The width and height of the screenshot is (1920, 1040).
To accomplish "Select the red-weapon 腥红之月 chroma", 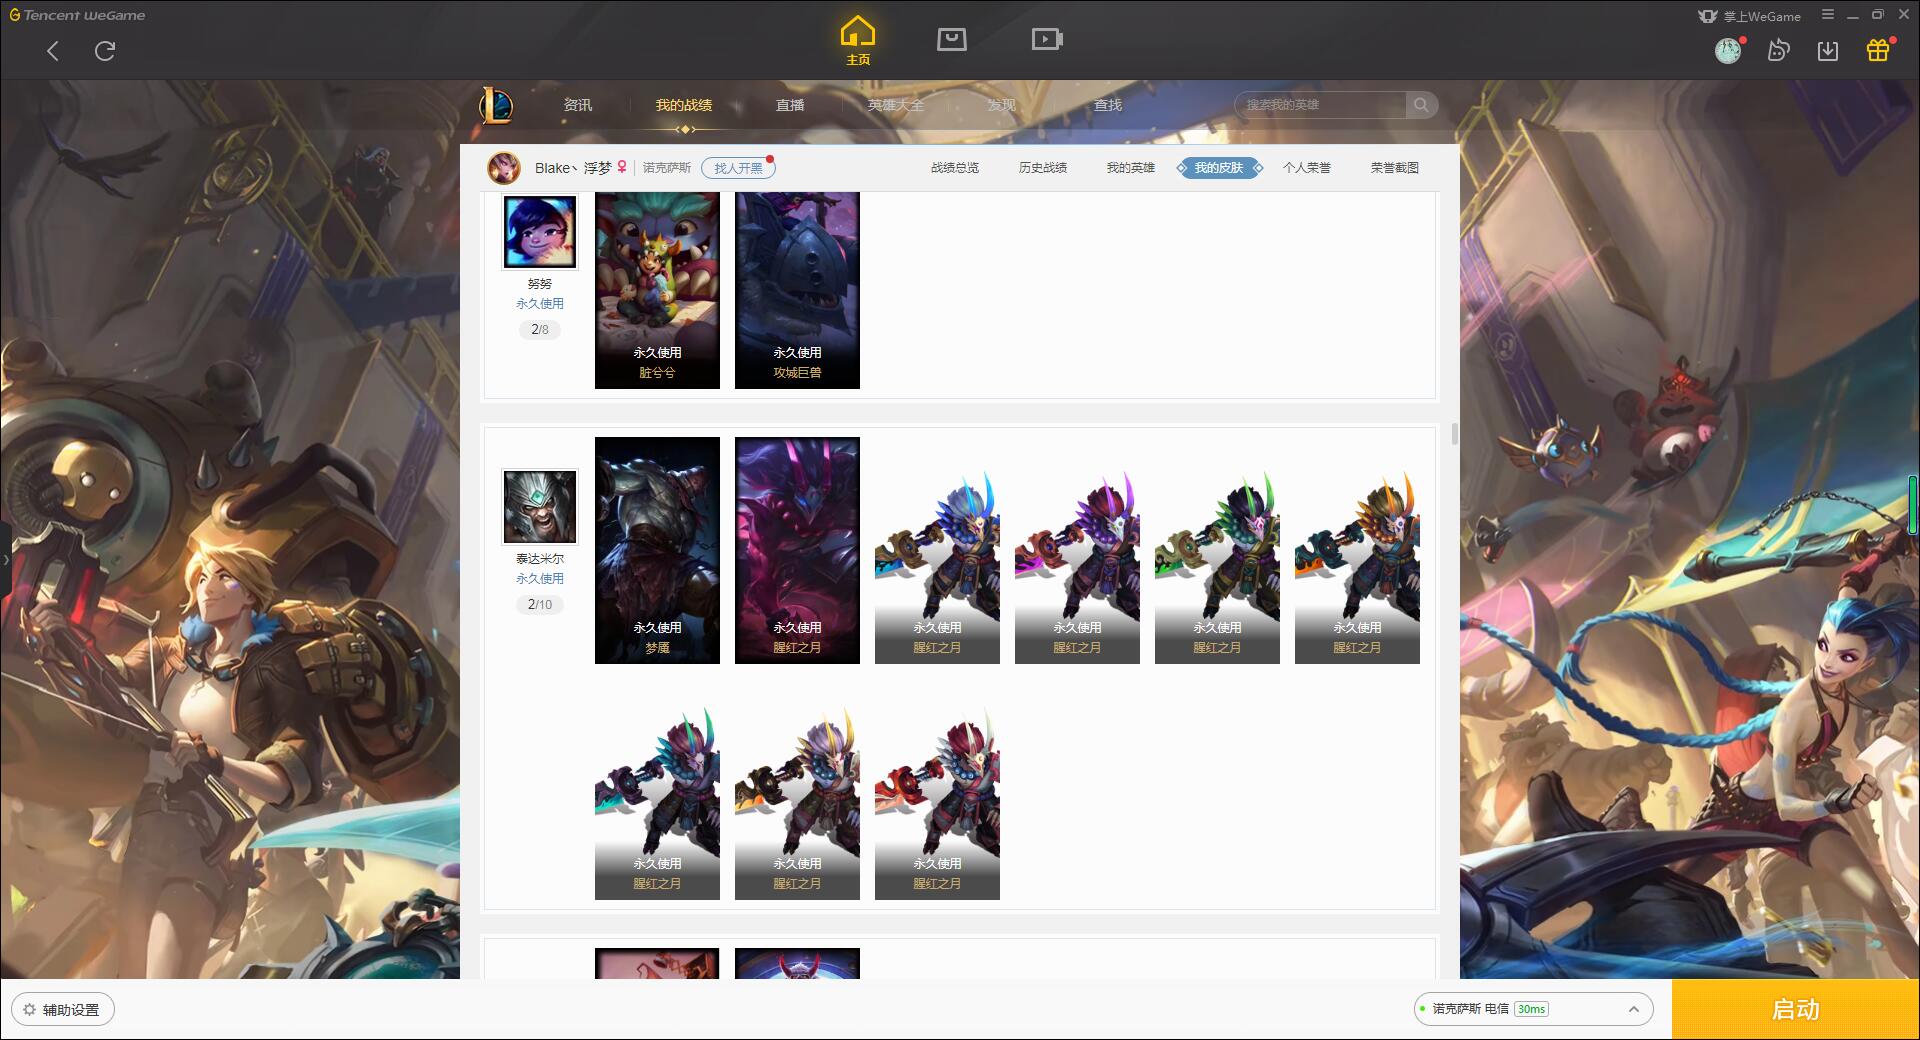I will tap(937, 802).
